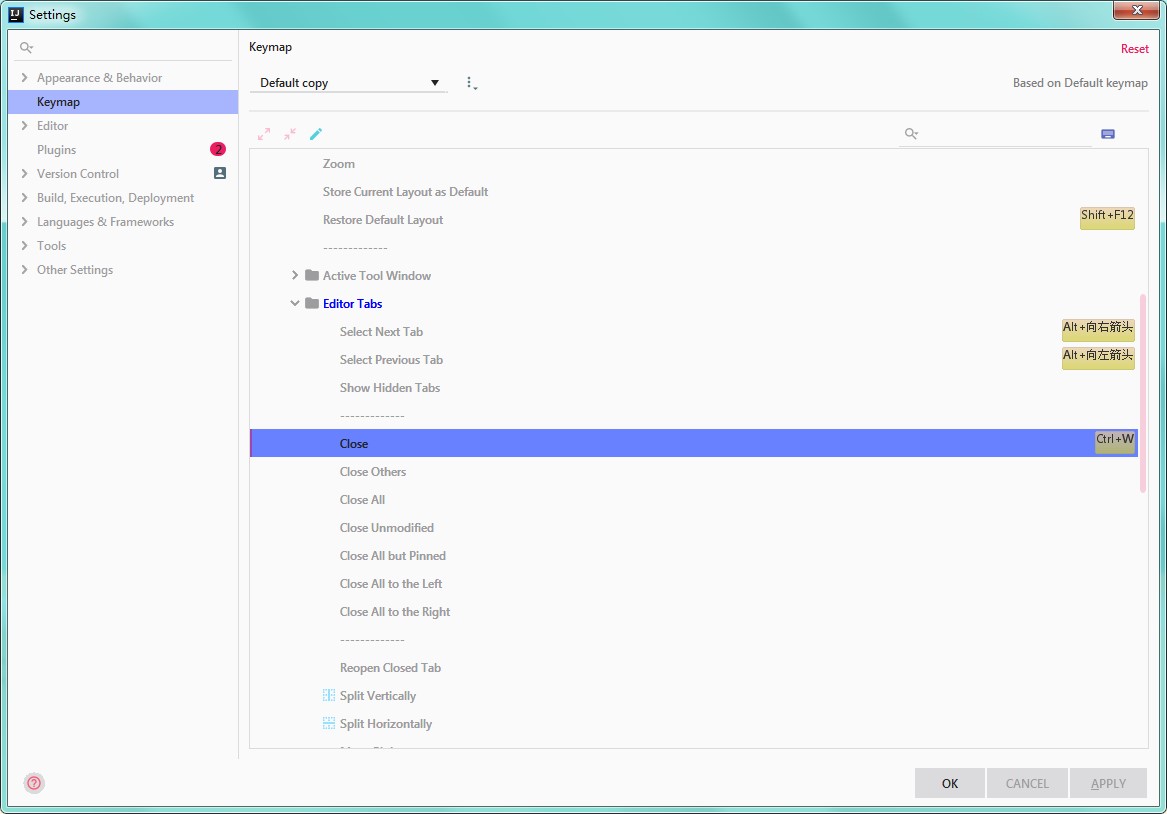Select the Split Horizontally action text
This screenshot has height=814, width=1167.
[386, 724]
